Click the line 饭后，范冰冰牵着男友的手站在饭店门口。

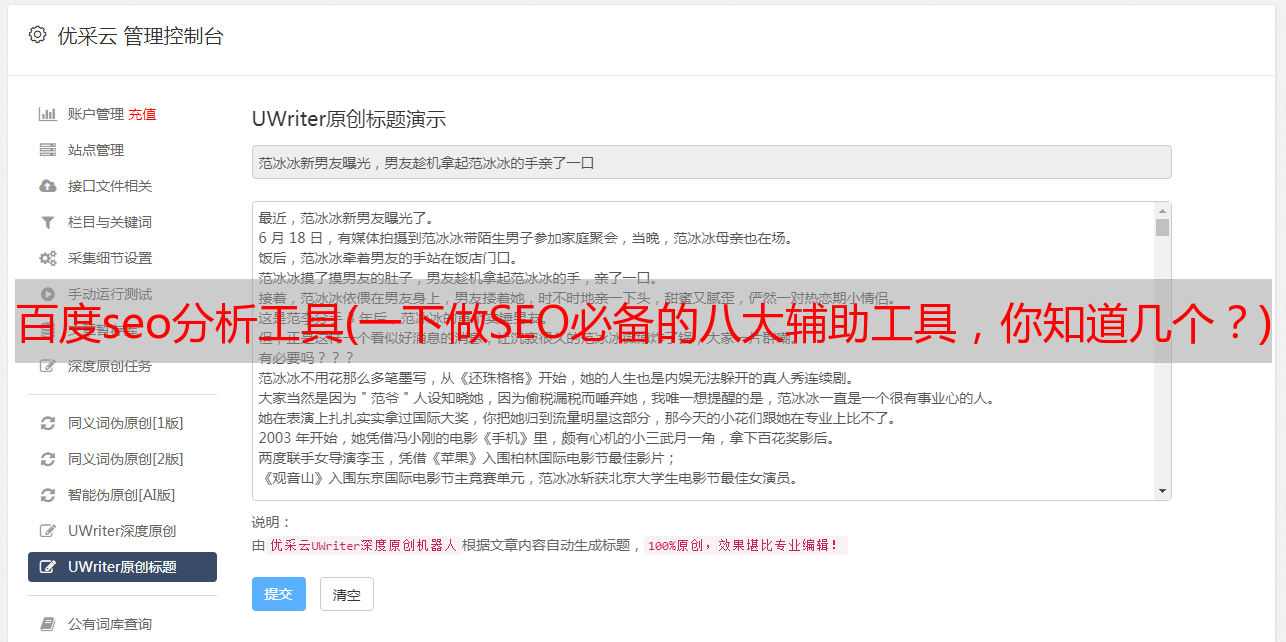point(389,258)
